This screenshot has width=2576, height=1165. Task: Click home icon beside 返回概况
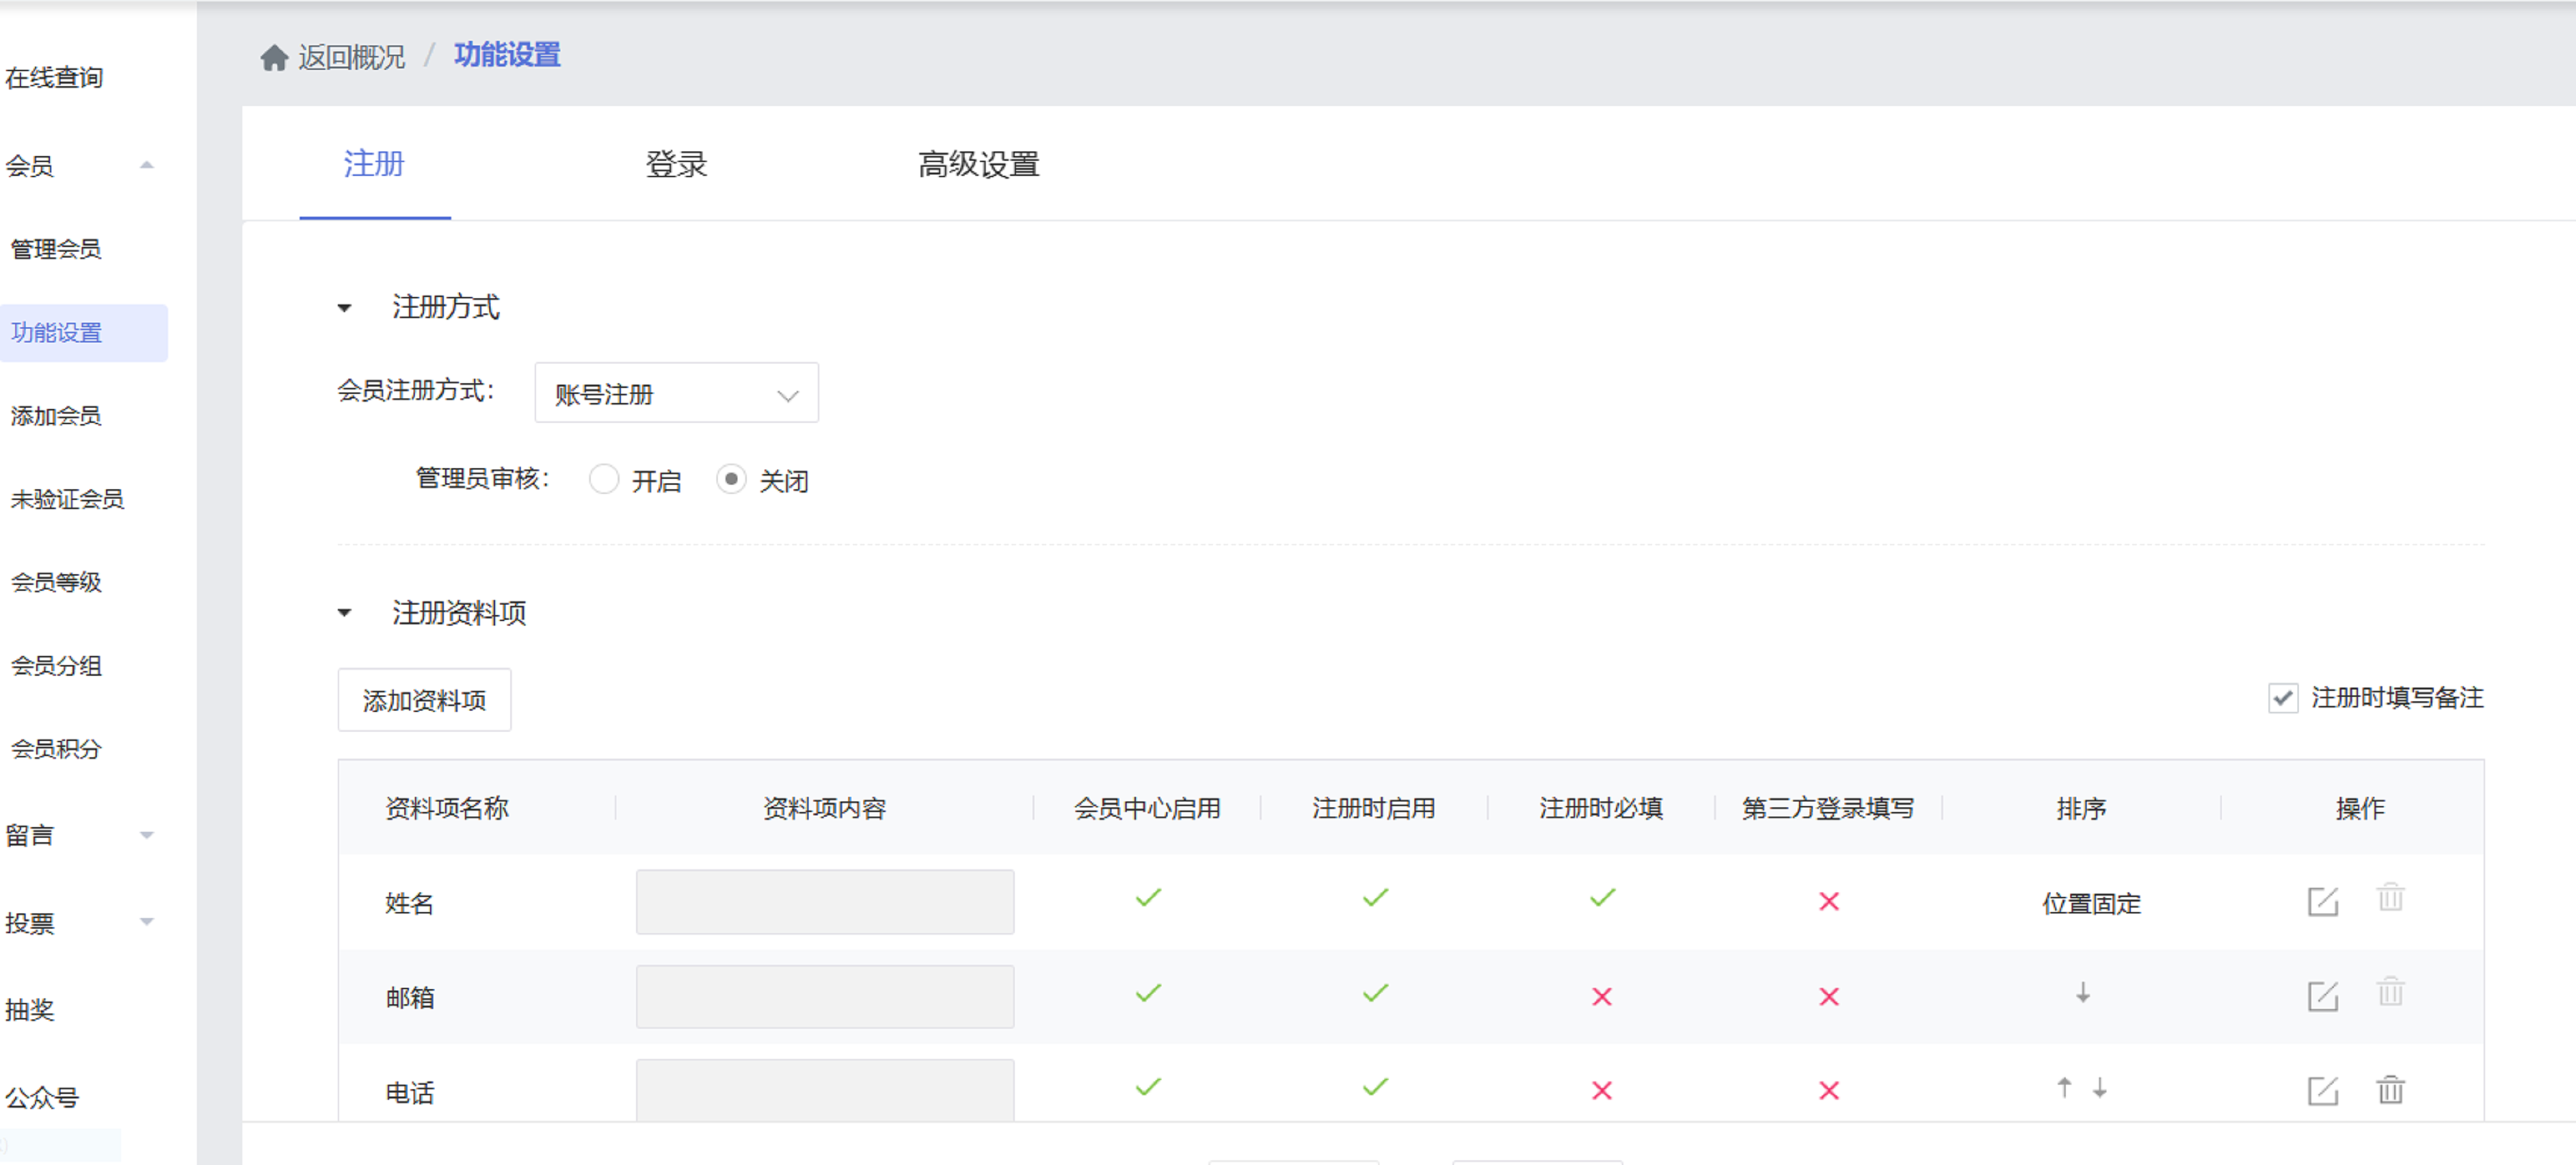tap(274, 58)
